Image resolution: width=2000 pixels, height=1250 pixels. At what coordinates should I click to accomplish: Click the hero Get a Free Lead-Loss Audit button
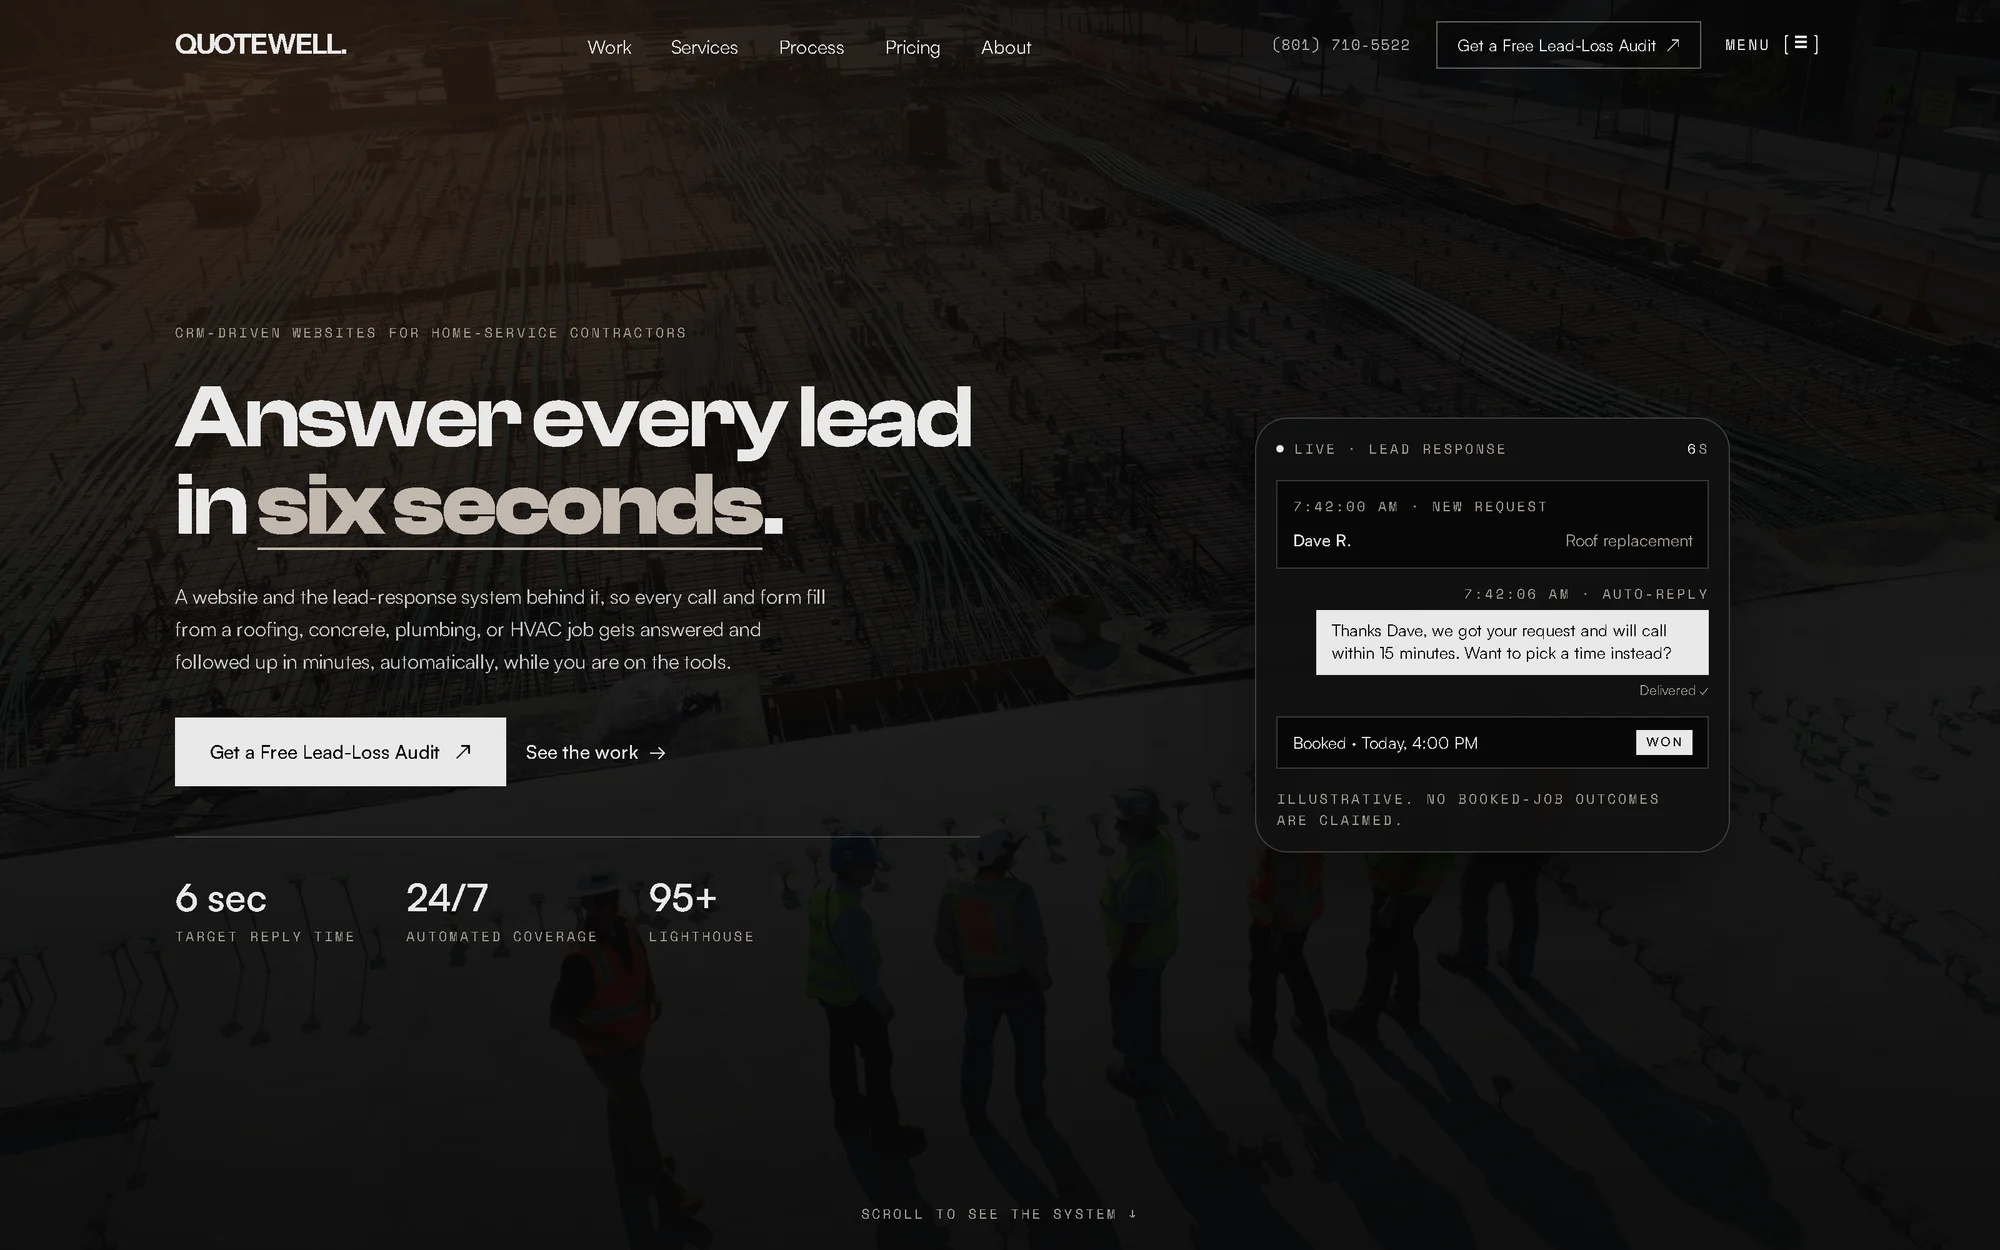340,752
